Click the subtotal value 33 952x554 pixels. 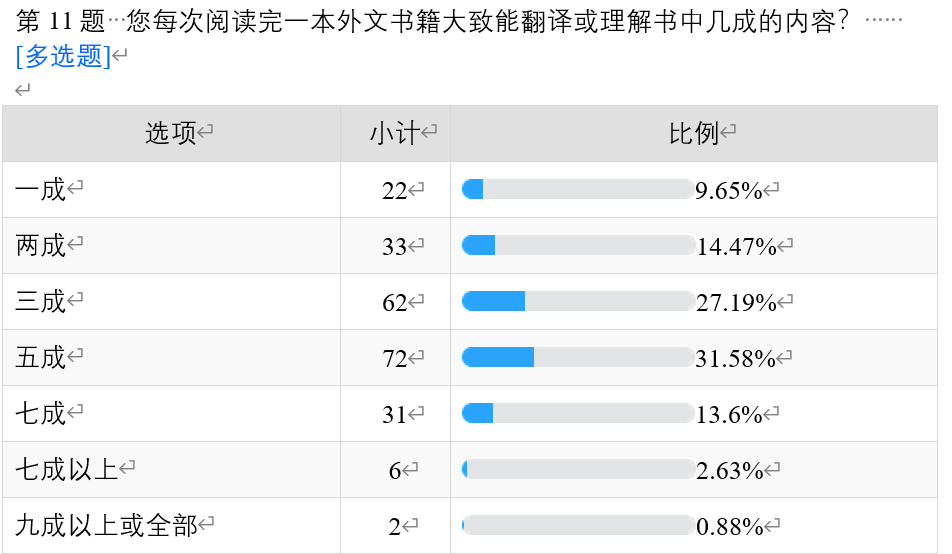394,246
